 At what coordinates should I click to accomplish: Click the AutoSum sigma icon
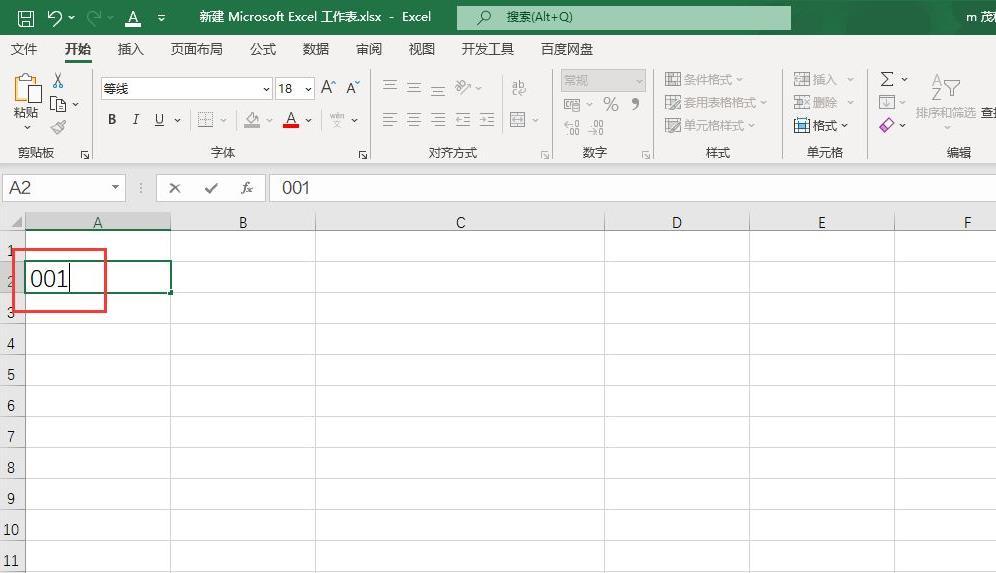tap(887, 79)
